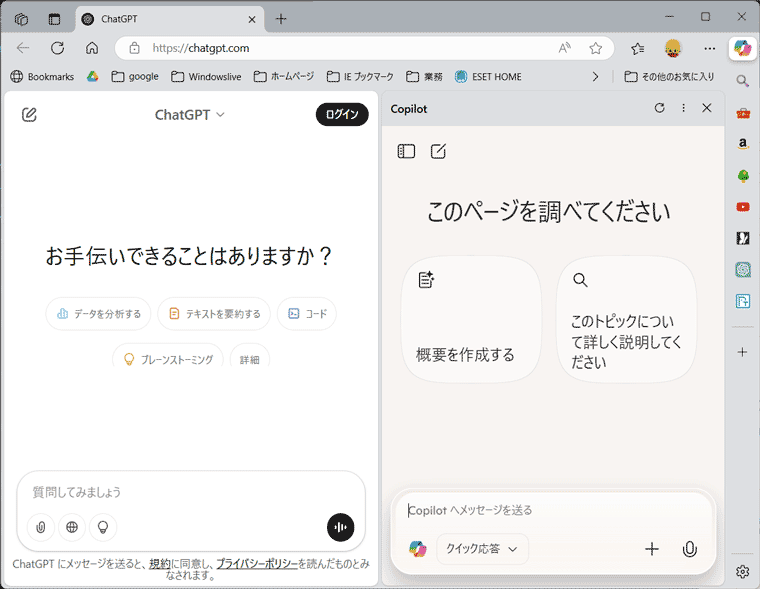Start a new ChatGPT chat
760x589 pixels.
(x=29, y=115)
